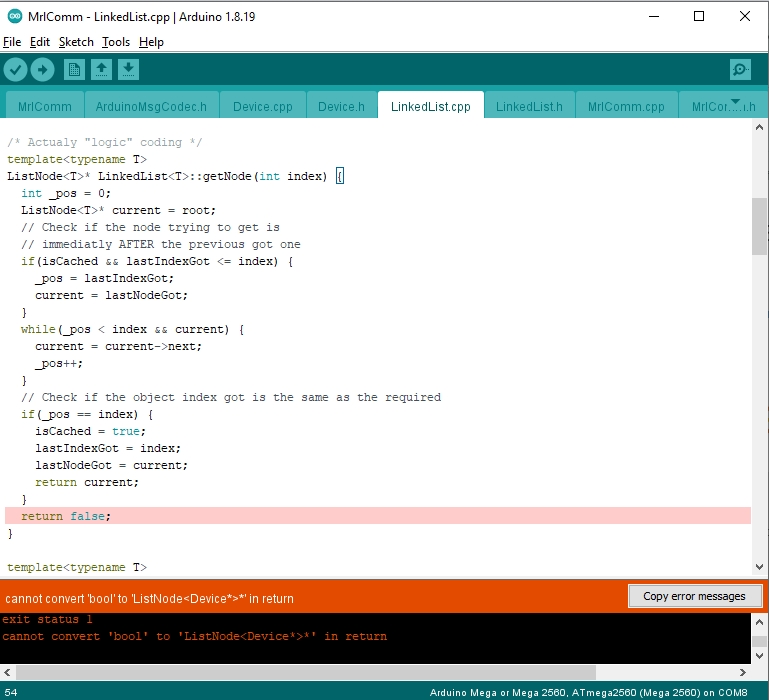
Task: Click the Verify sketch checkmark icon
Action: coord(15,70)
